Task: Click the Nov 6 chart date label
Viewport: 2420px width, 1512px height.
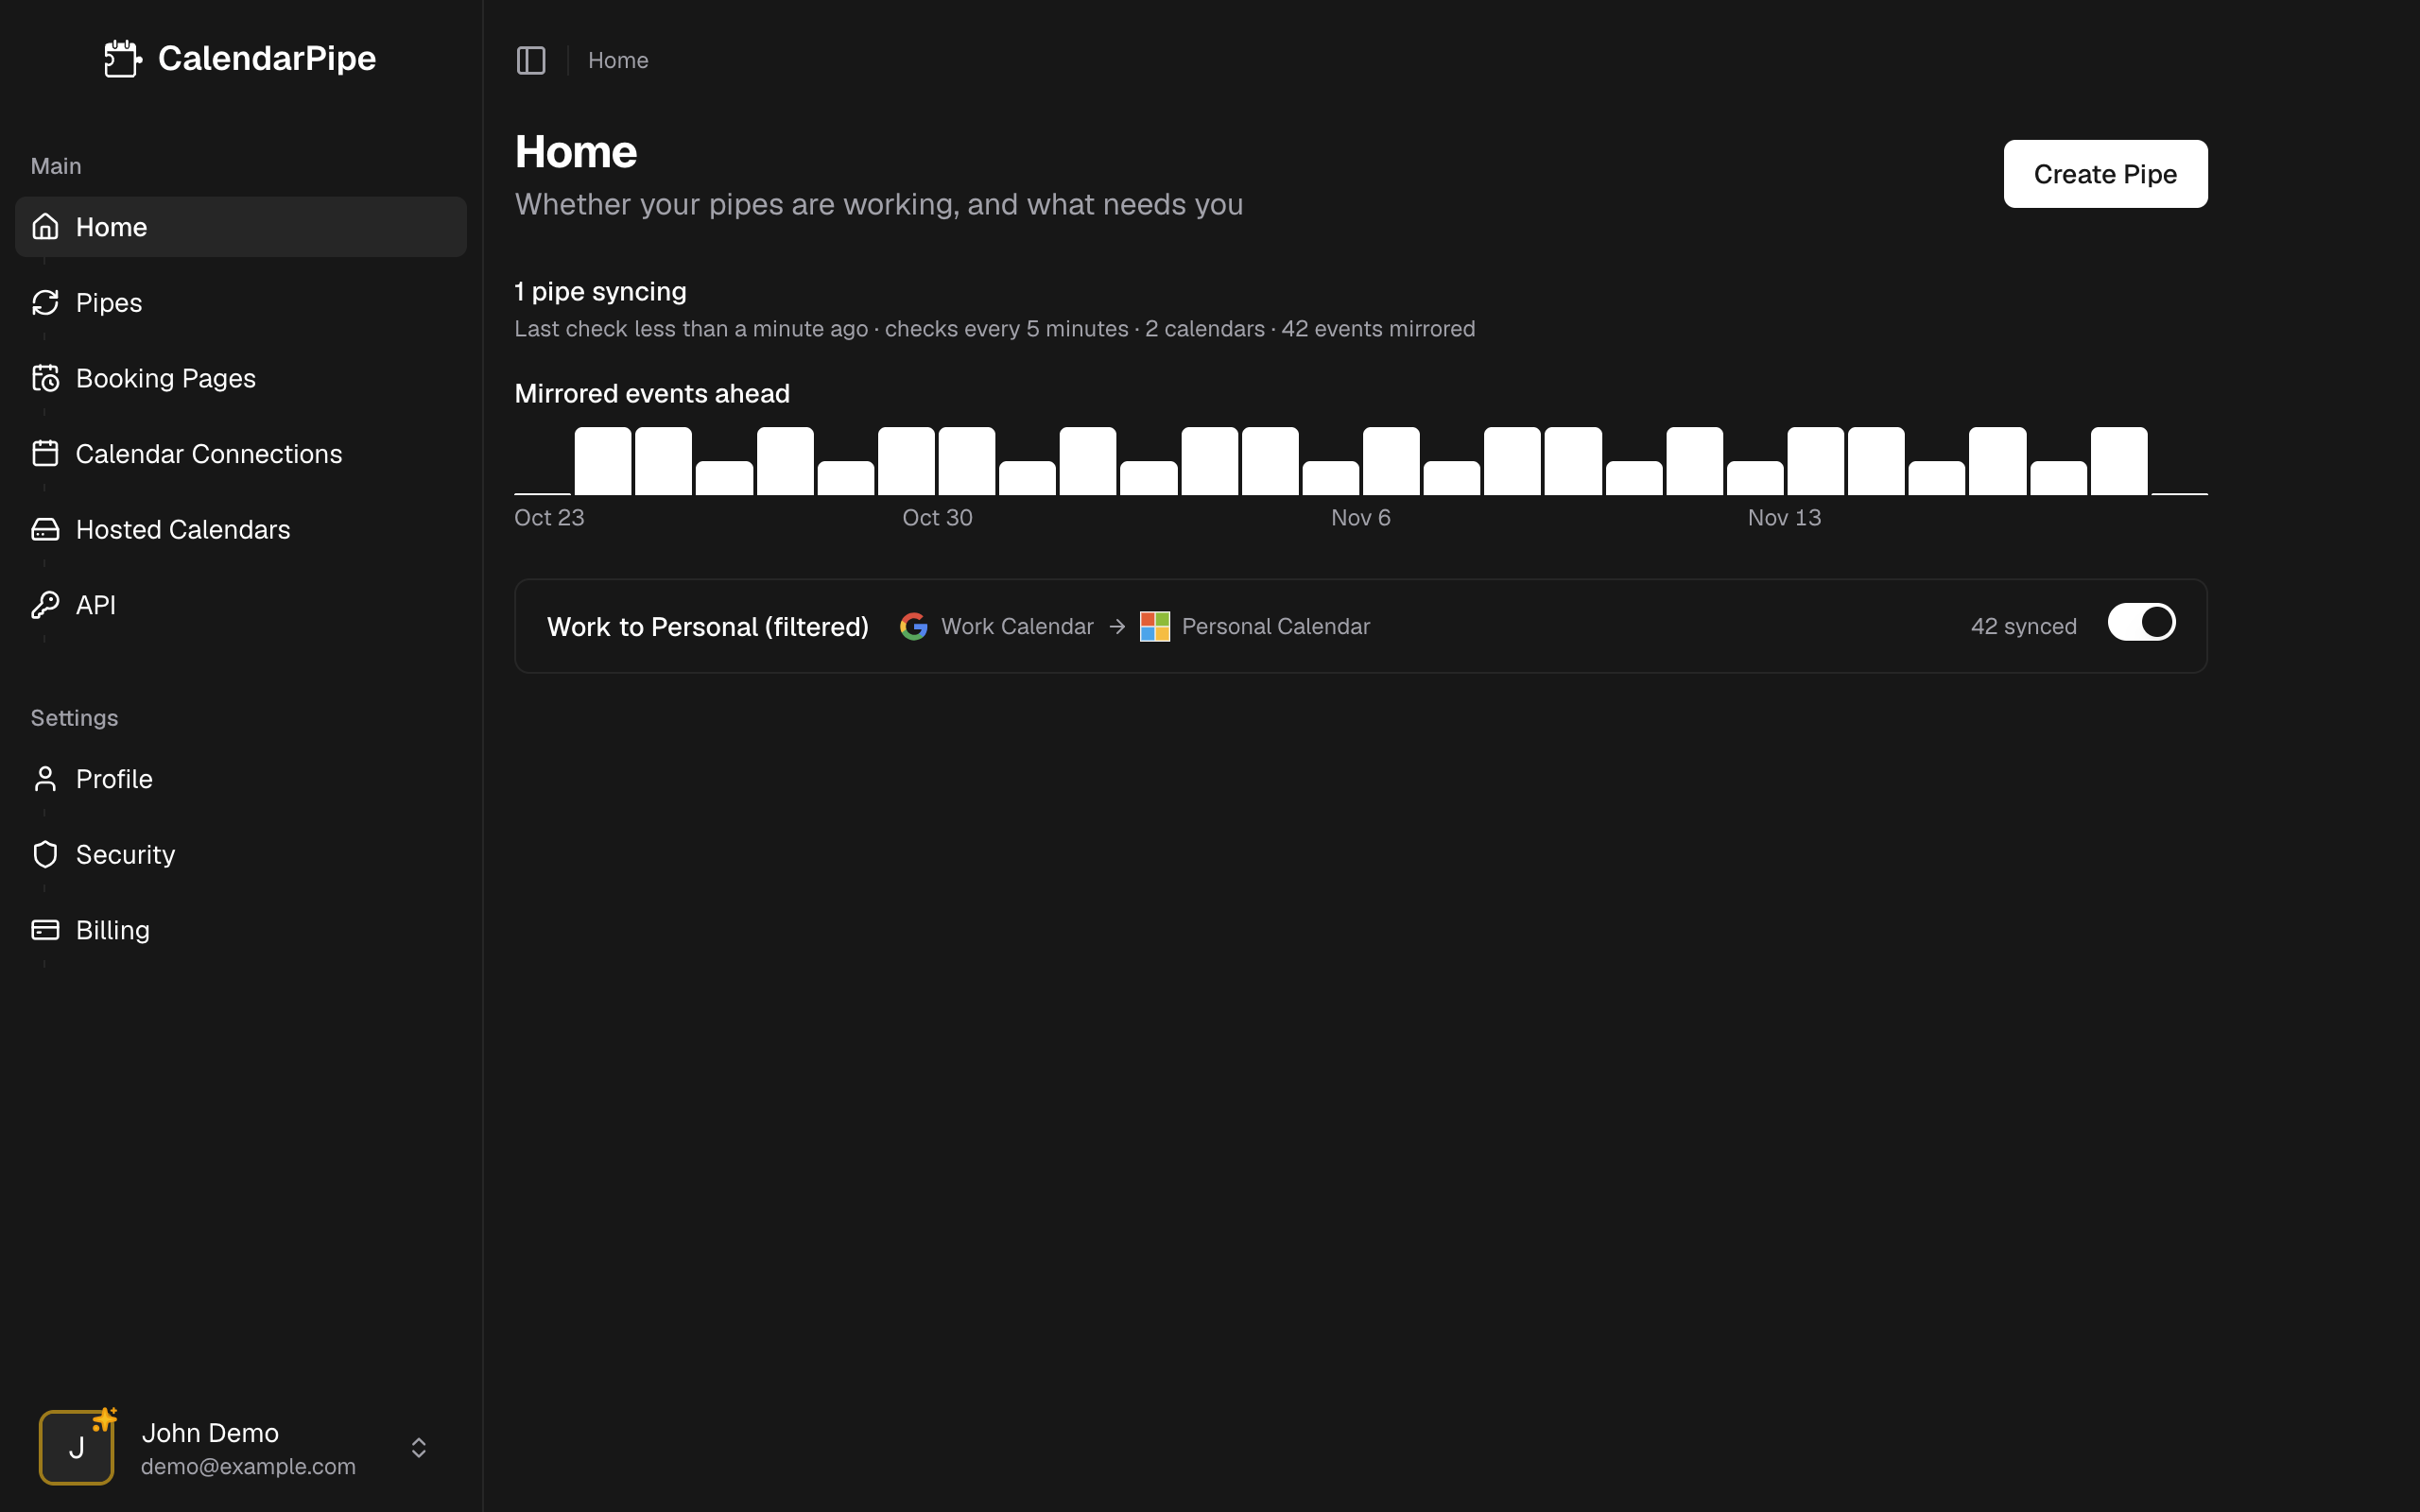Action: (1360, 518)
